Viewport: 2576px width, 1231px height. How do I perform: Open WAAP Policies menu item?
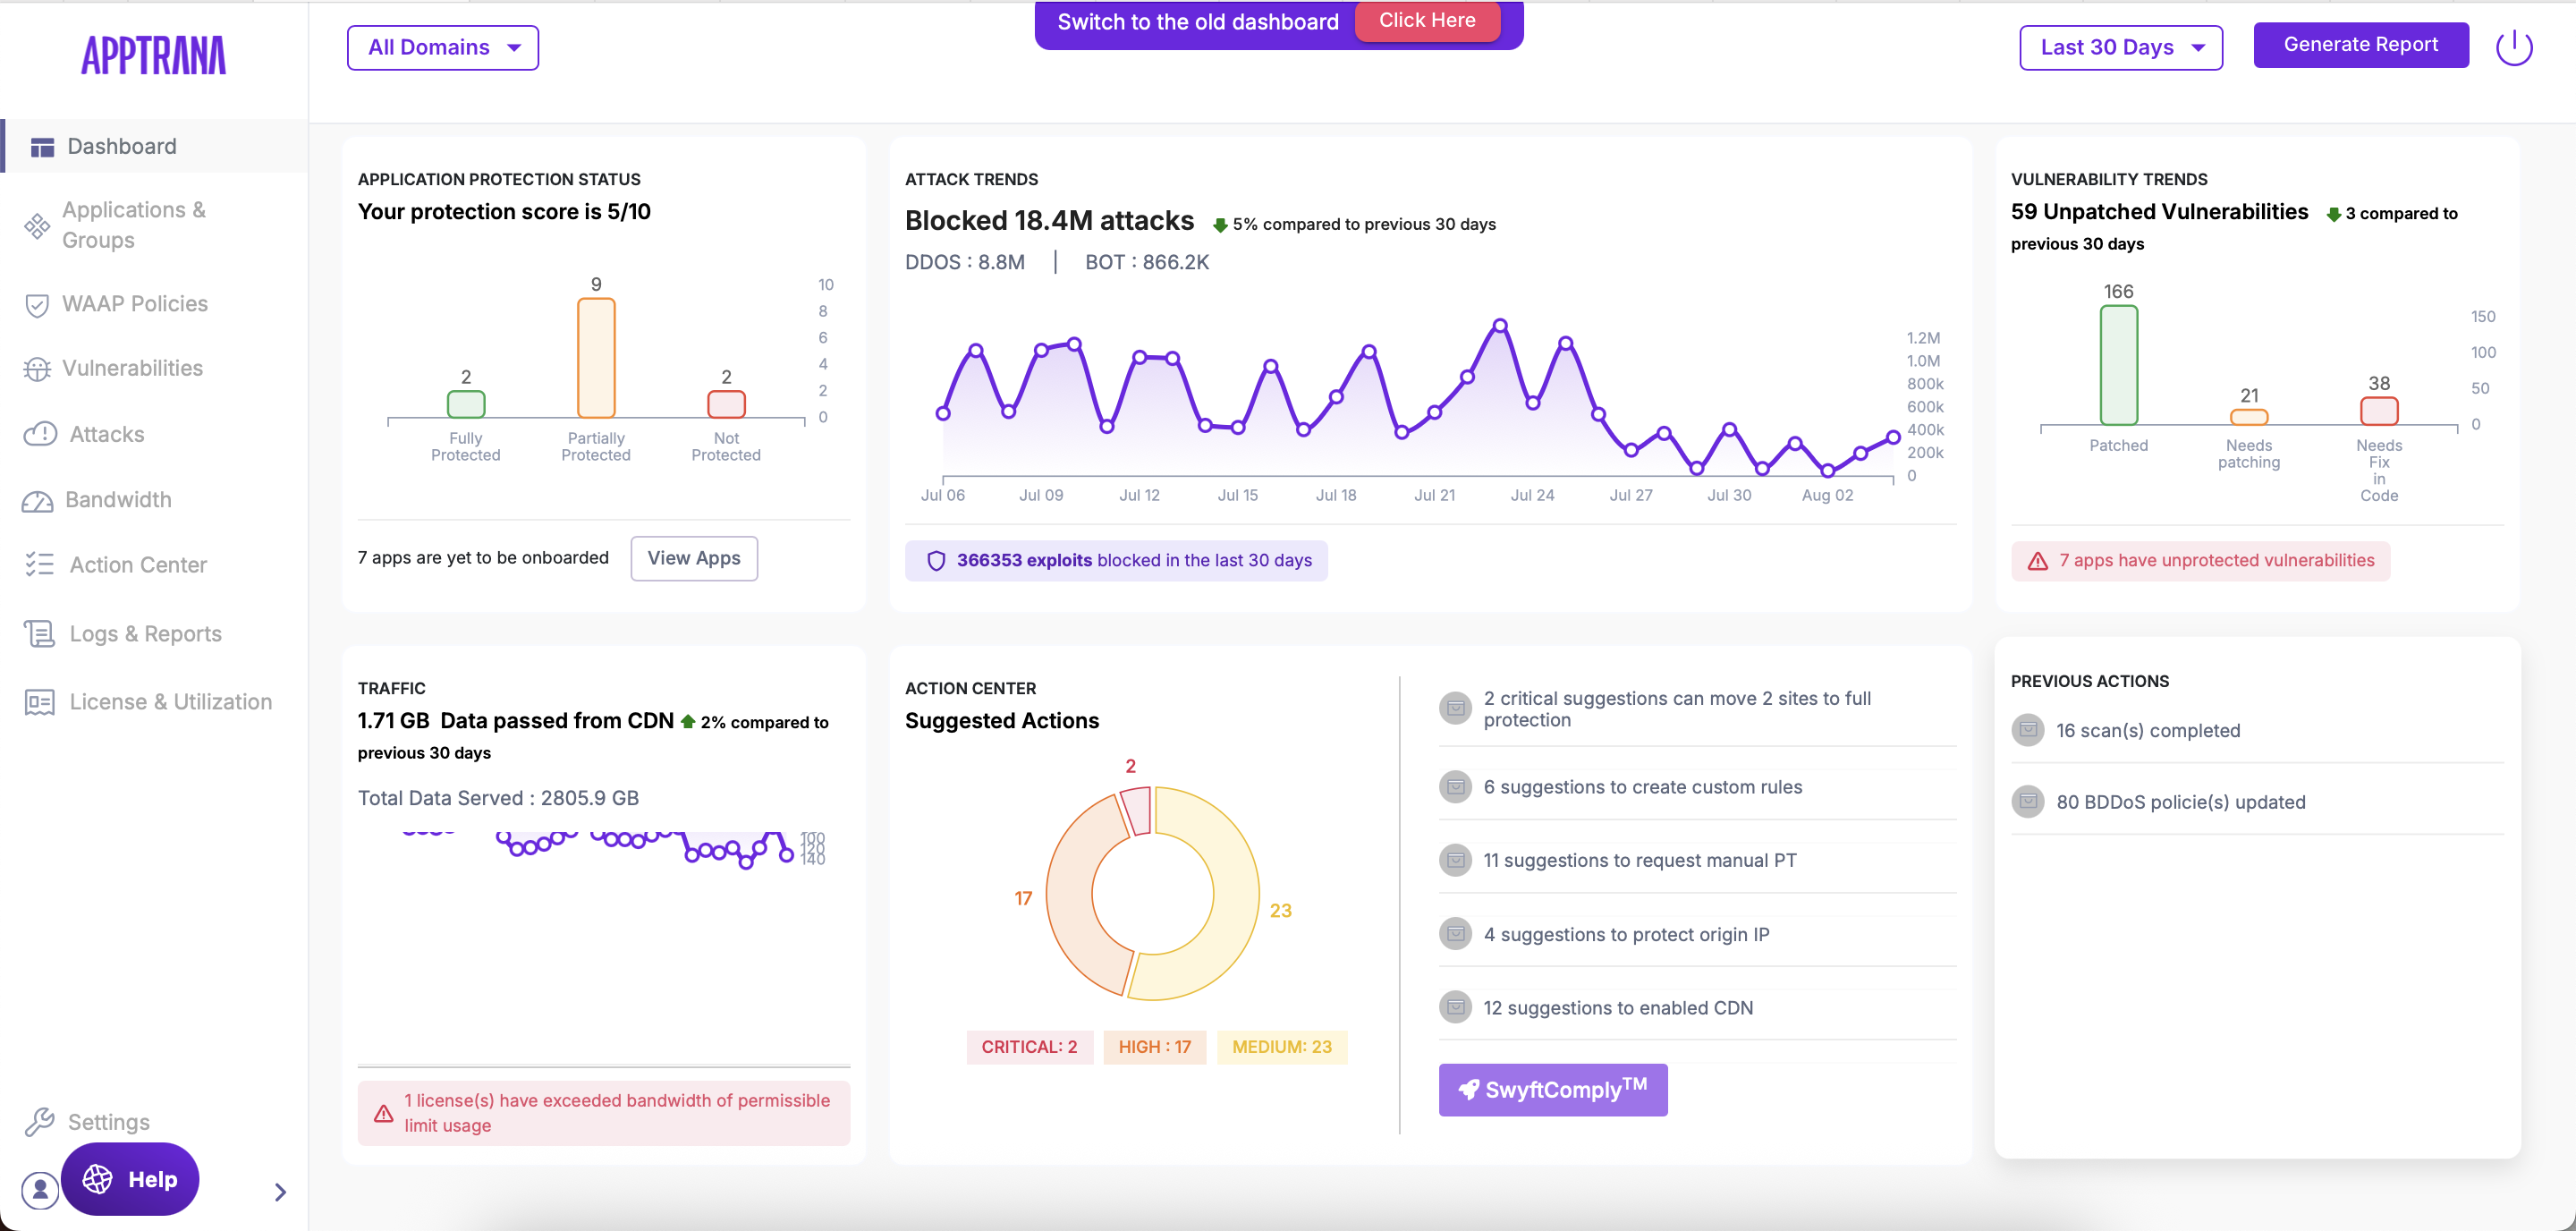pos(134,304)
